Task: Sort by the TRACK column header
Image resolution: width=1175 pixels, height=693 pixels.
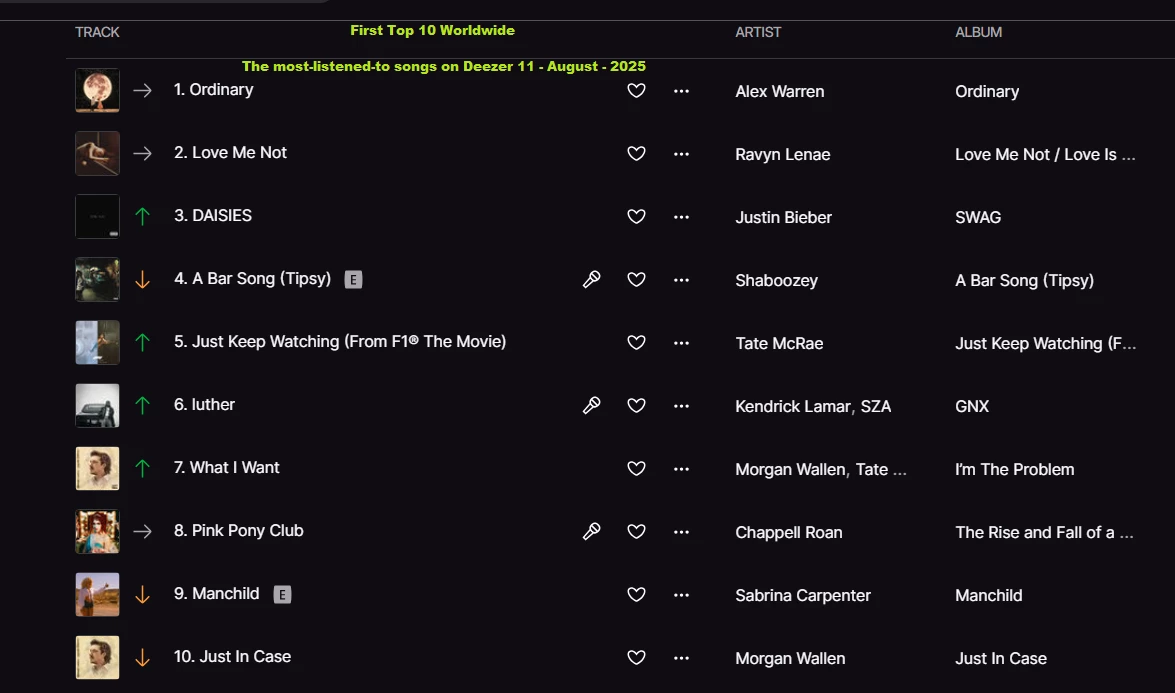Action: pos(97,32)
